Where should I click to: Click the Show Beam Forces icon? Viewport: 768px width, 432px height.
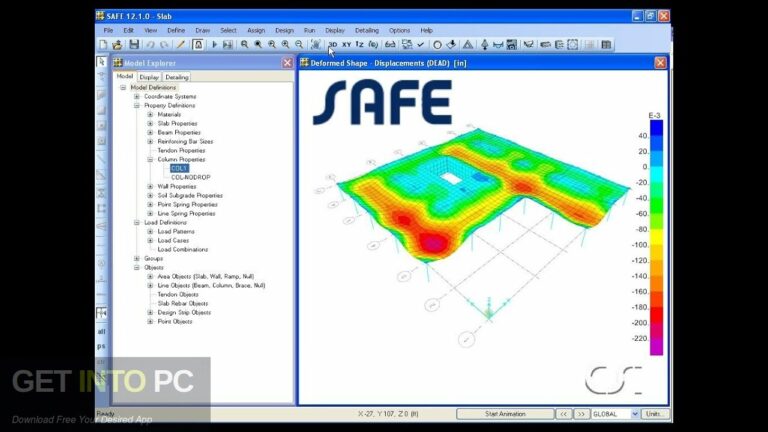[498, 45]
